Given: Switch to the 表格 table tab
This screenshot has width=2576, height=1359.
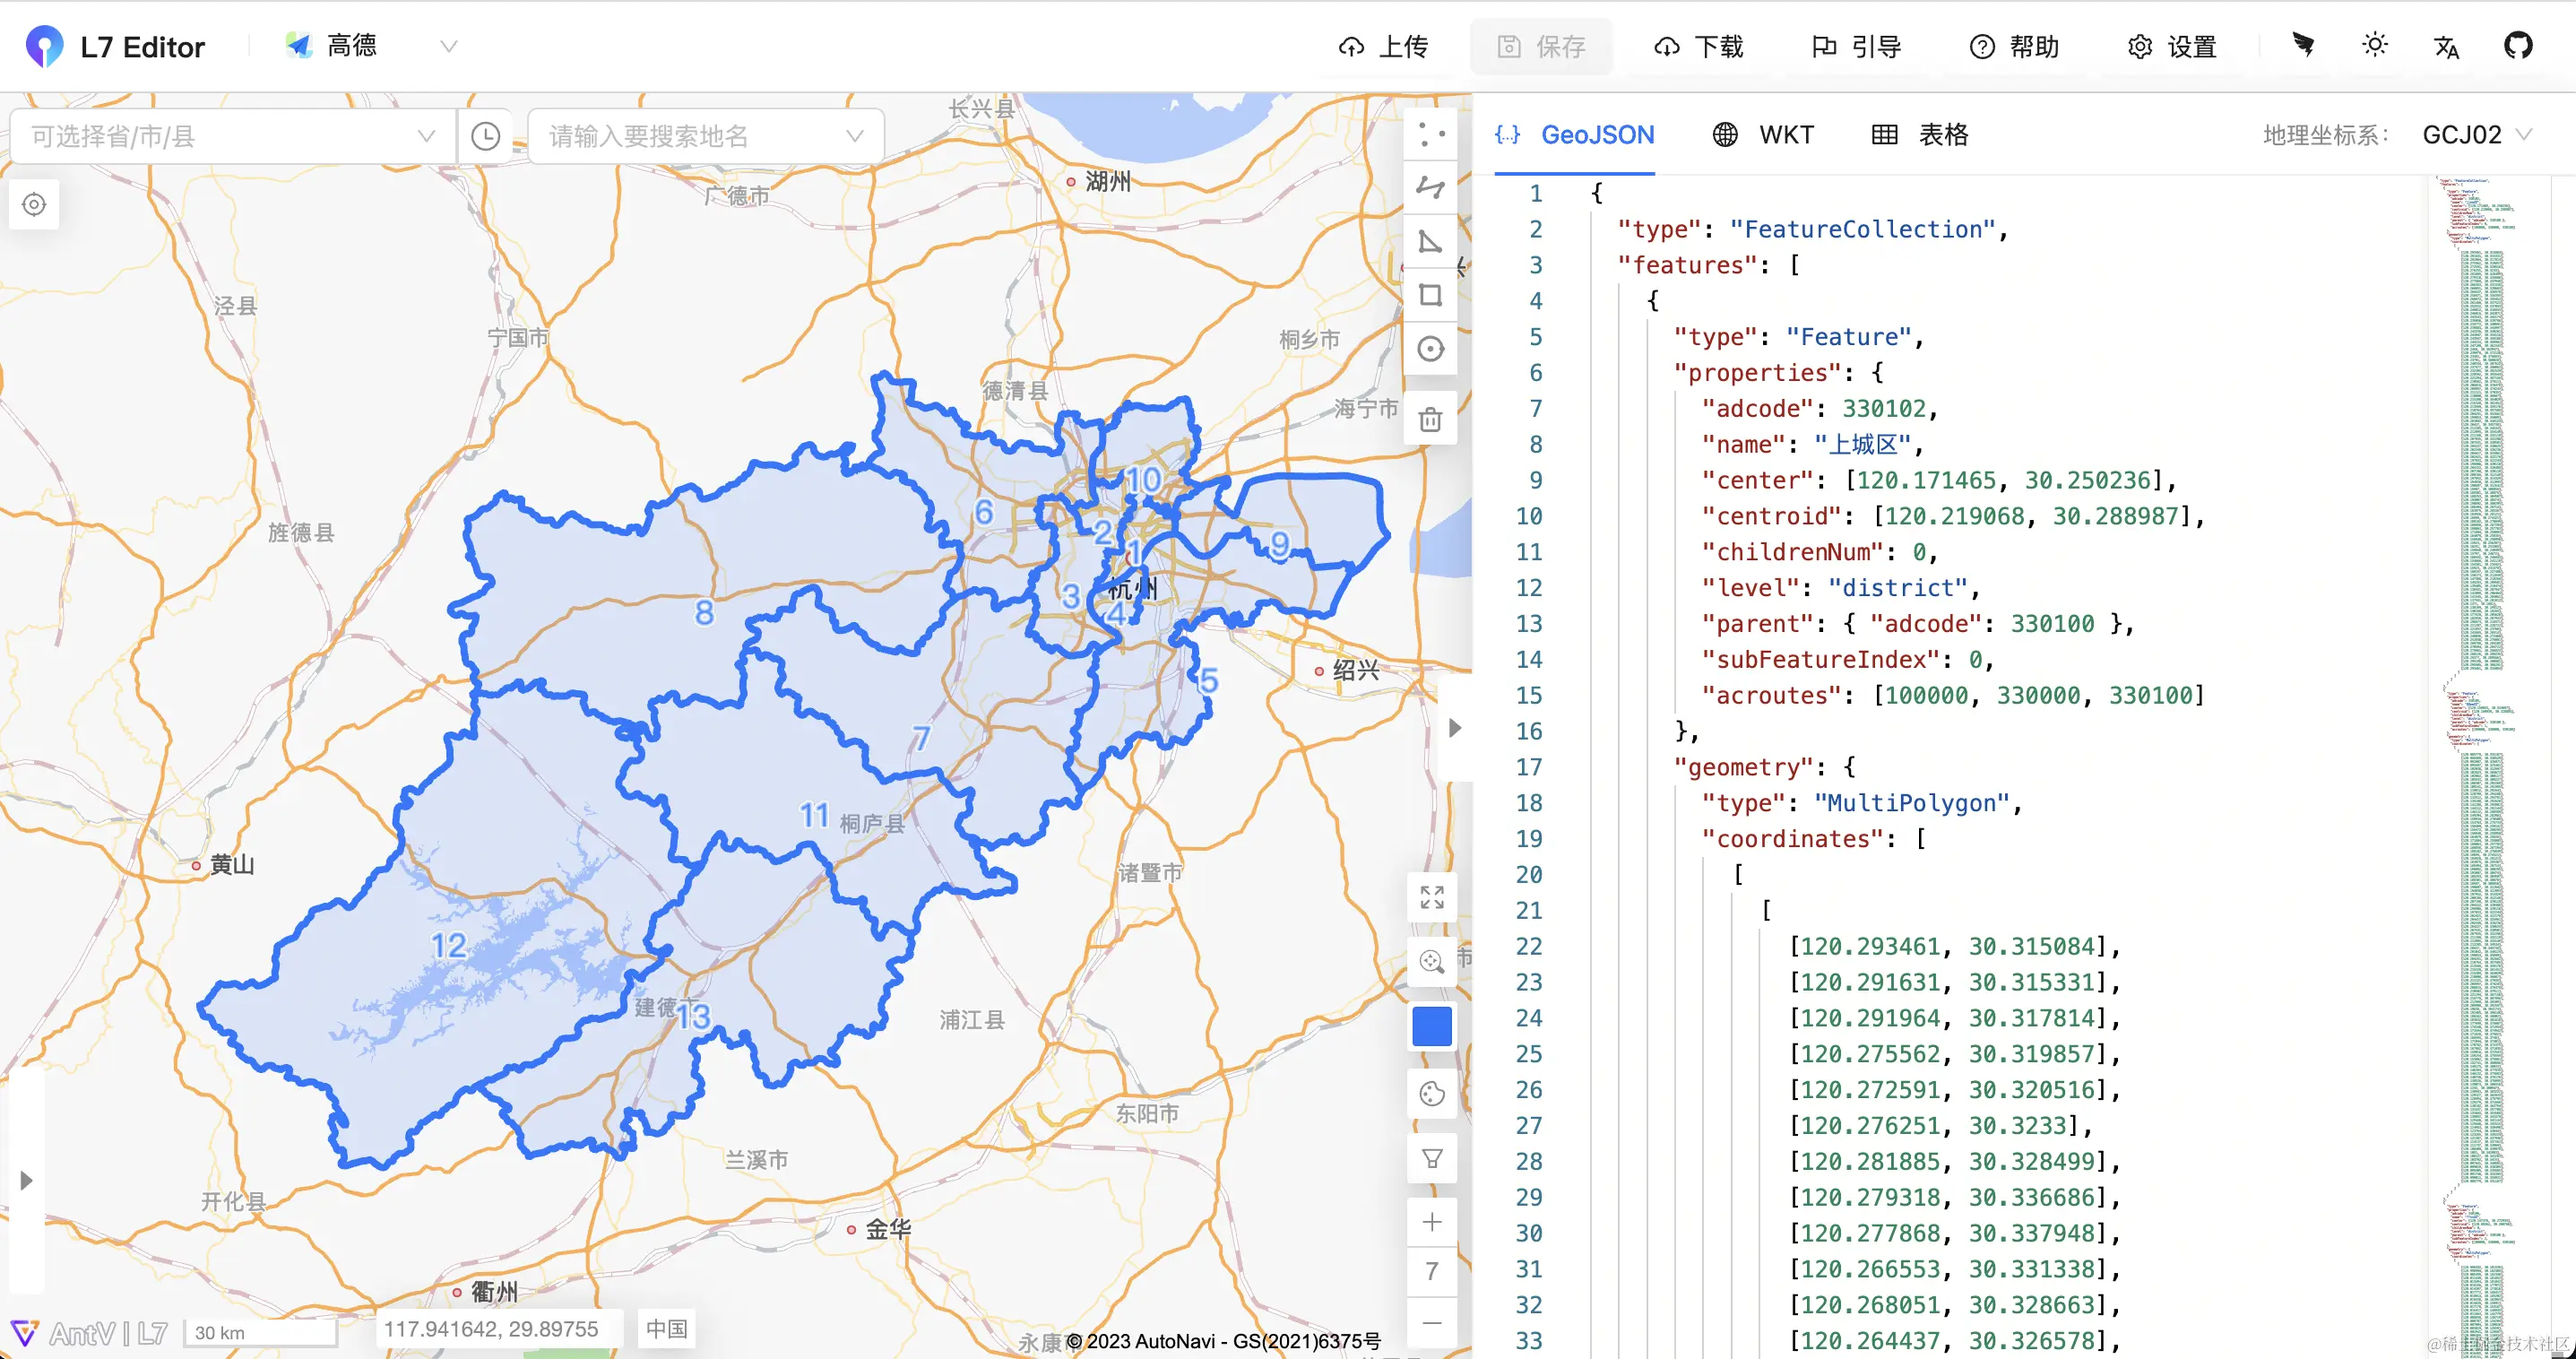Looking at the screenshot, I should coord(1920,135).
